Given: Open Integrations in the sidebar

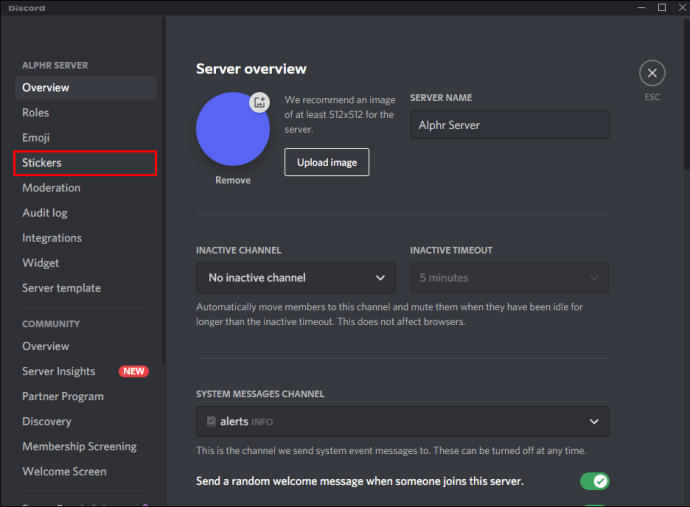Looking at the screenshot, I should point(52,238).
